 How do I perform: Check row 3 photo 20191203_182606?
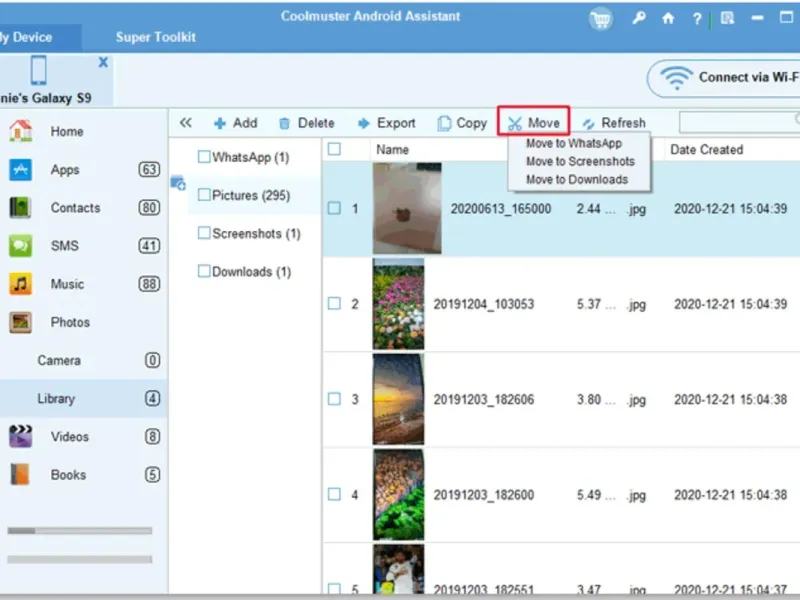pyautogui.click(x=334, y=399)
